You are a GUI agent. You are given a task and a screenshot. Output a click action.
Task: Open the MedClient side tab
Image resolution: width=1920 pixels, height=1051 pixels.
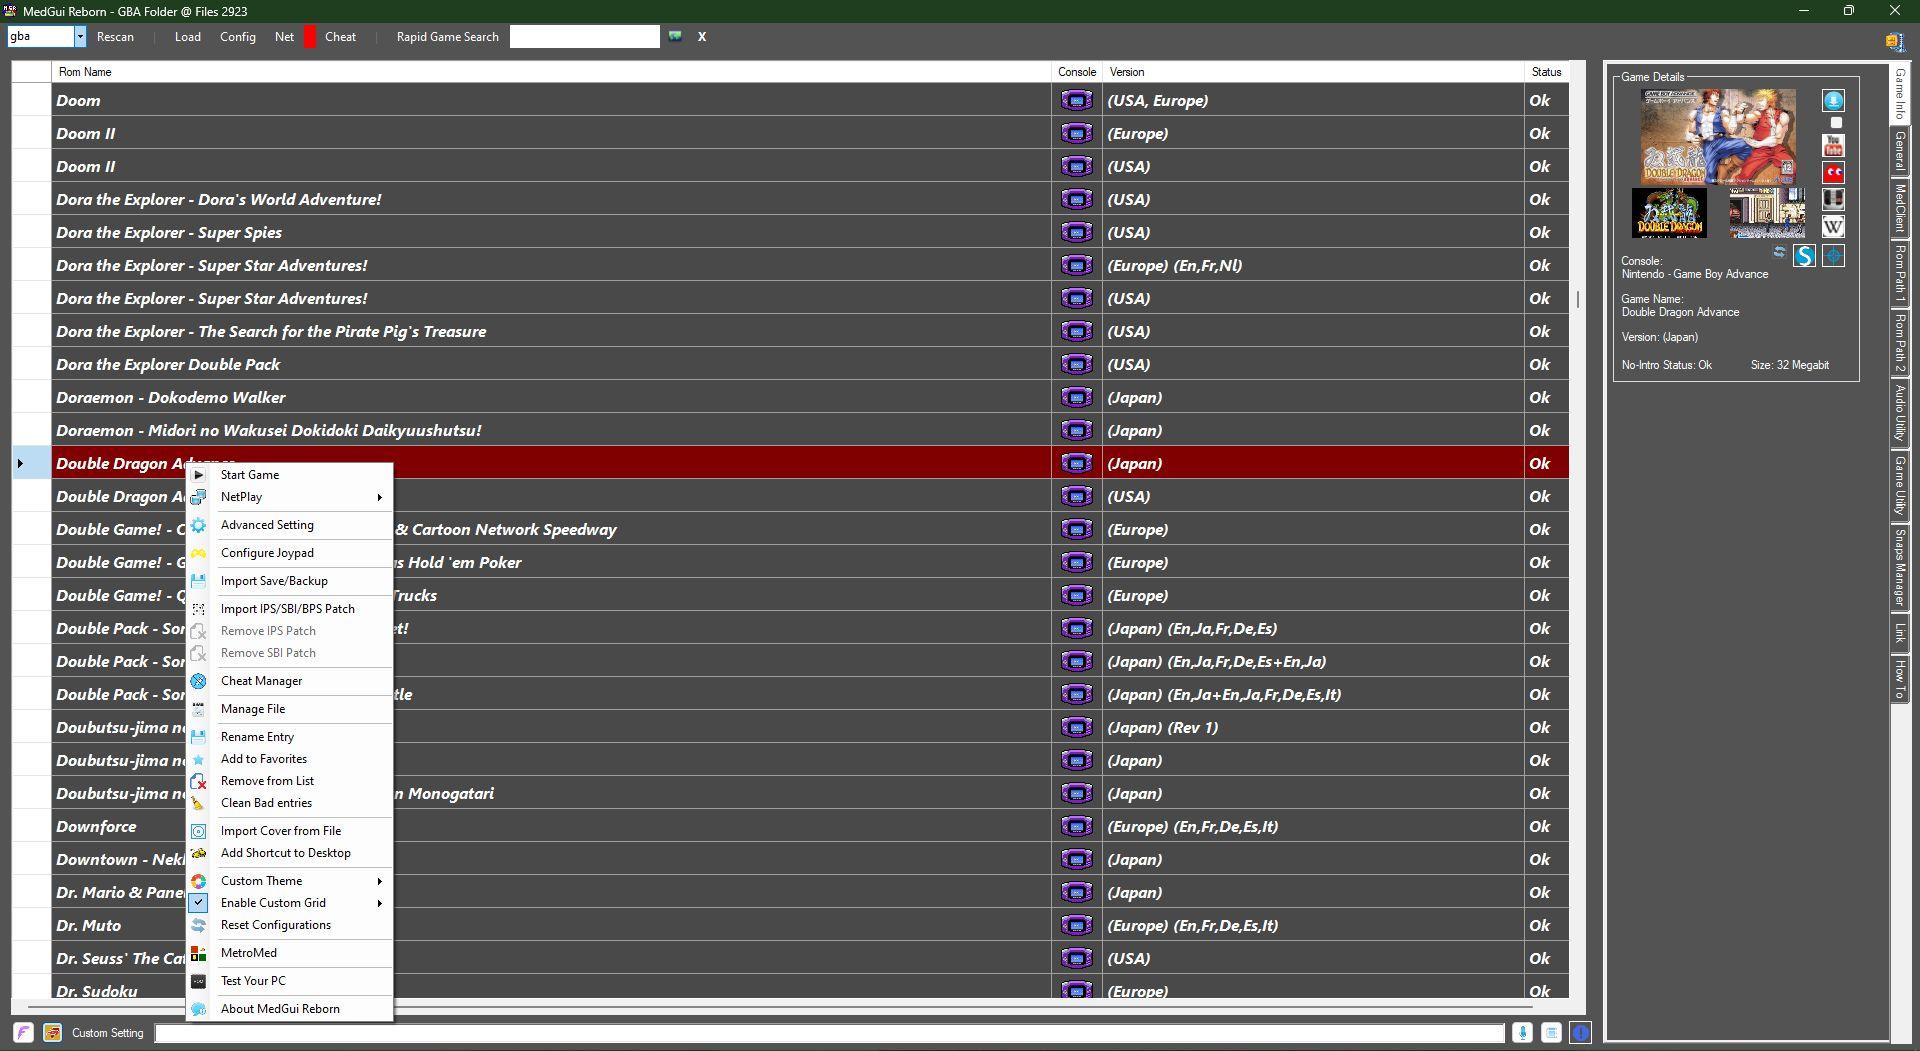(1899, 208)
